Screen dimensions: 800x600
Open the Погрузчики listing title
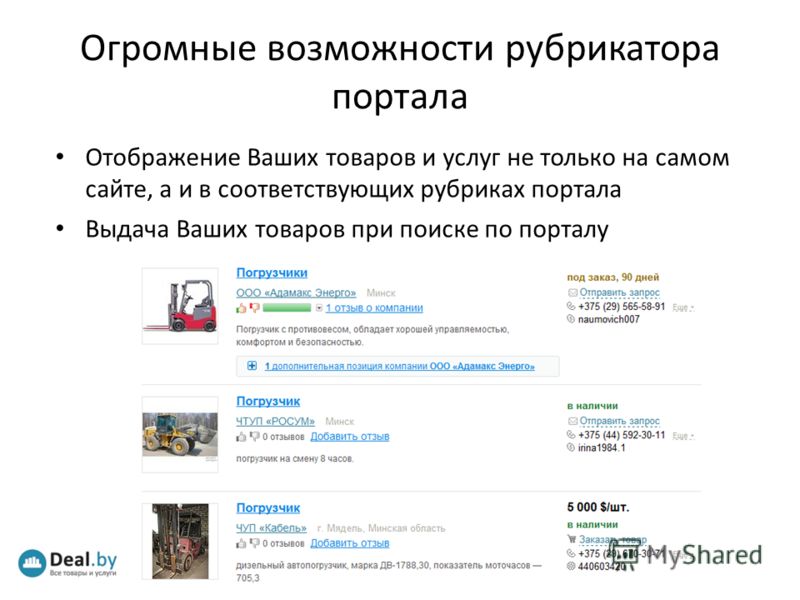(272, 273)
